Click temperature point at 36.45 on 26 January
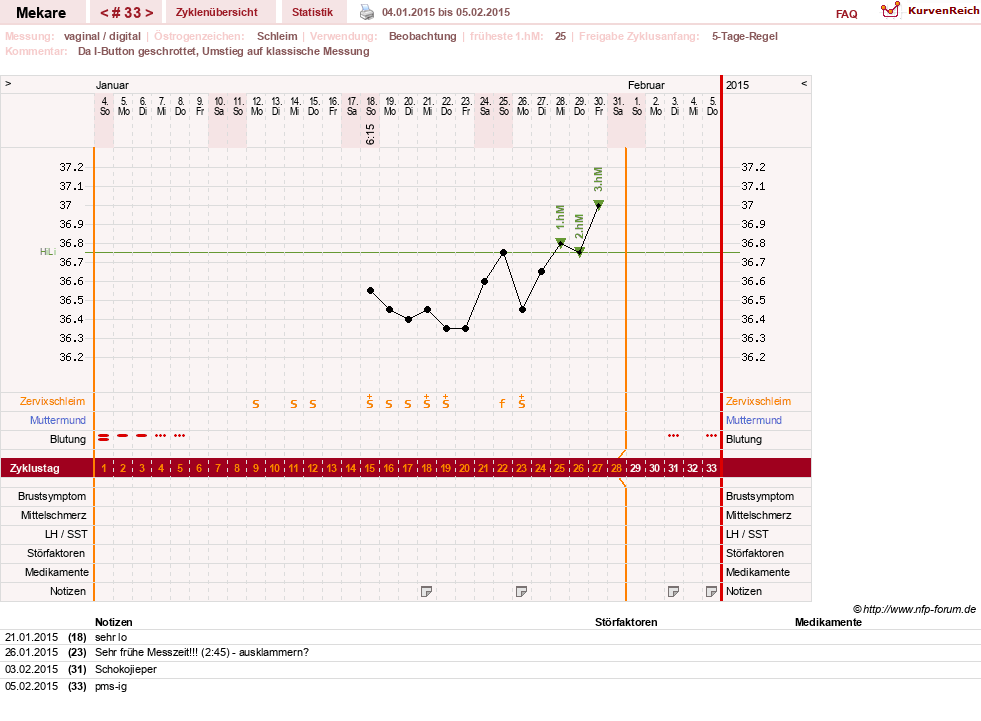The width and height of the screenshot is (981, 721). [x=522, y=309]
